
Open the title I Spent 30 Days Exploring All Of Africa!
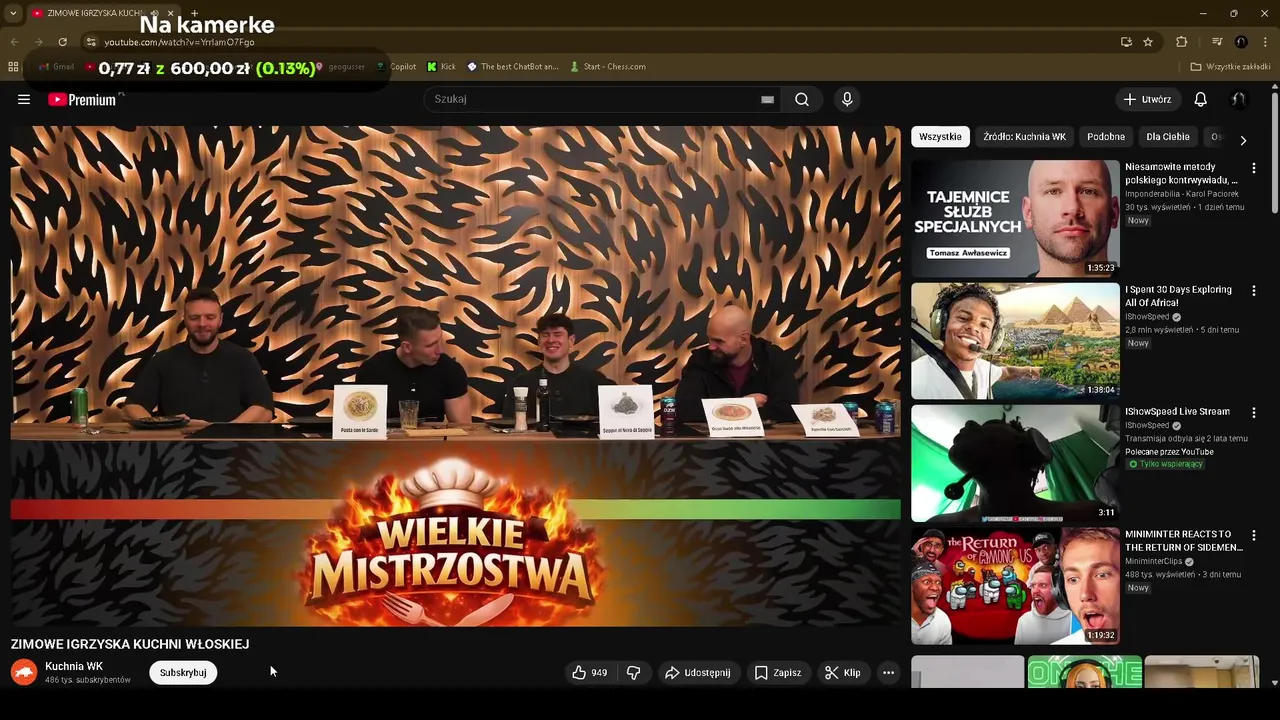1178,296
